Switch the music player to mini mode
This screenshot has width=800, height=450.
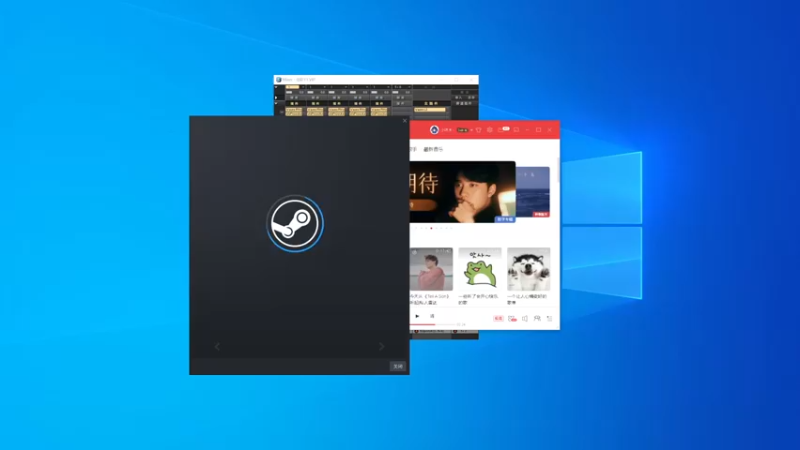coord(516,130)
